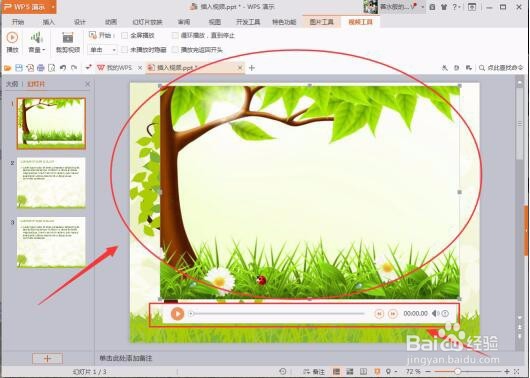The width and height of the screenshot is (530, 378).
Task: Click the video step forward button
Action: (x=393, y=314)
